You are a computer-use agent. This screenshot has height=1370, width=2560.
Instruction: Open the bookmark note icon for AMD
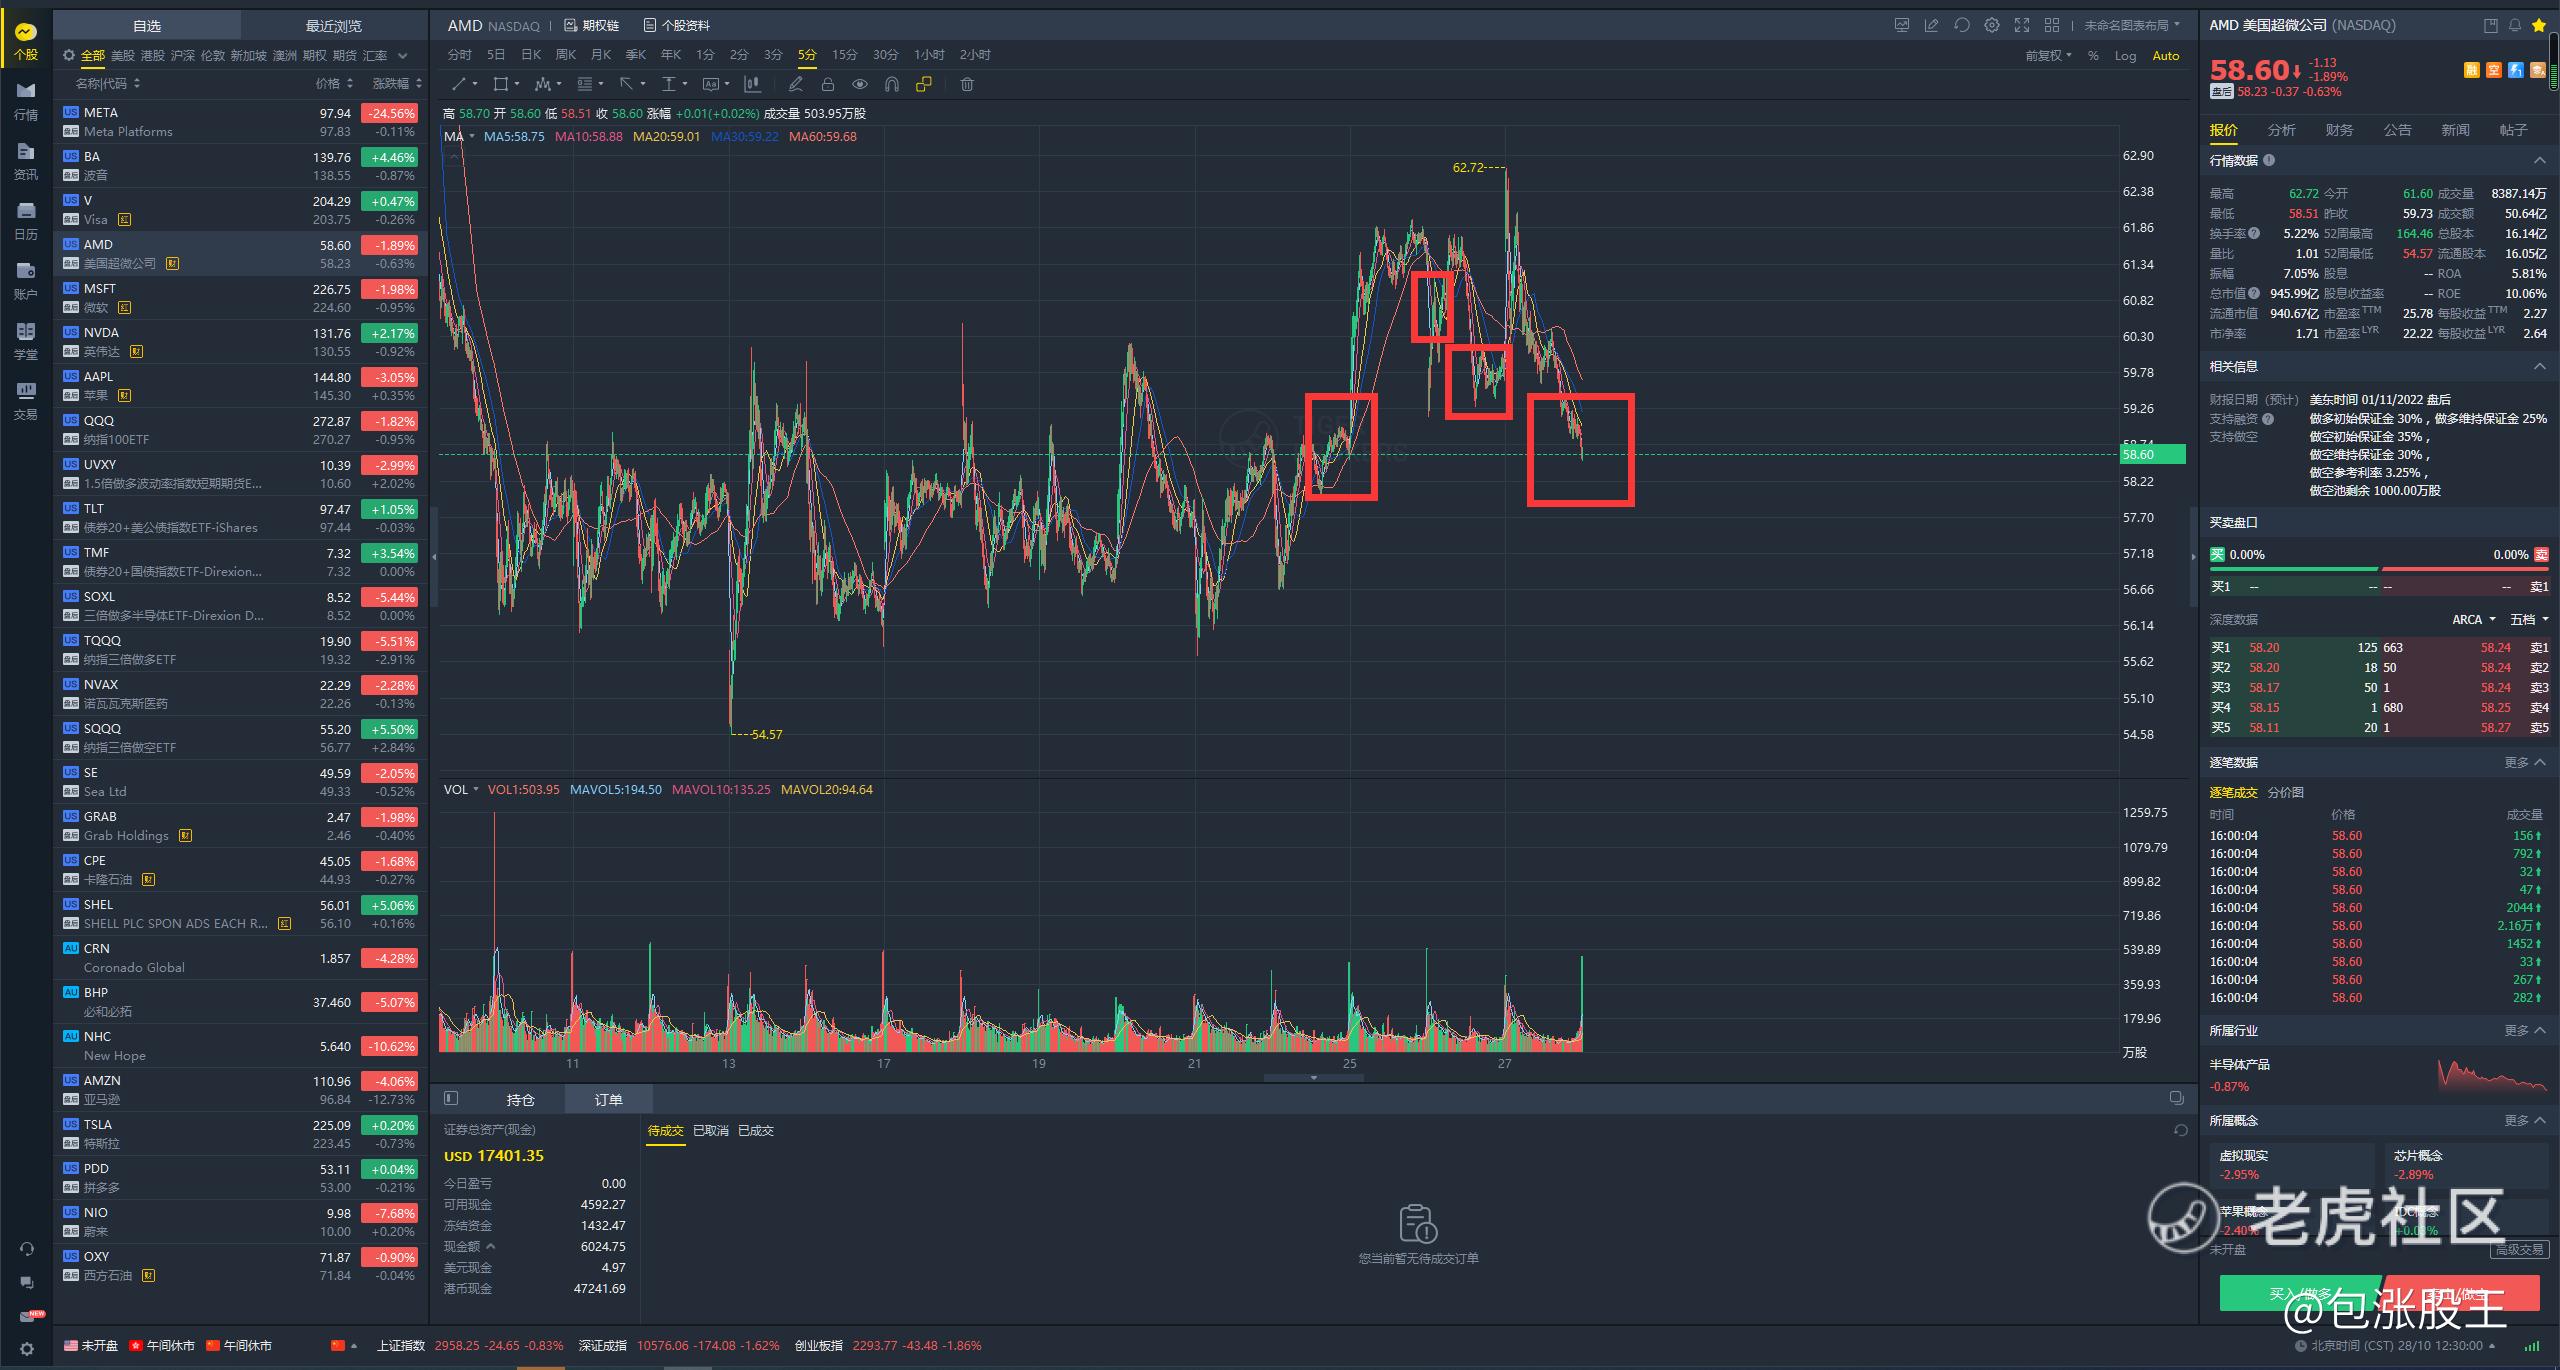point(2491,25)
